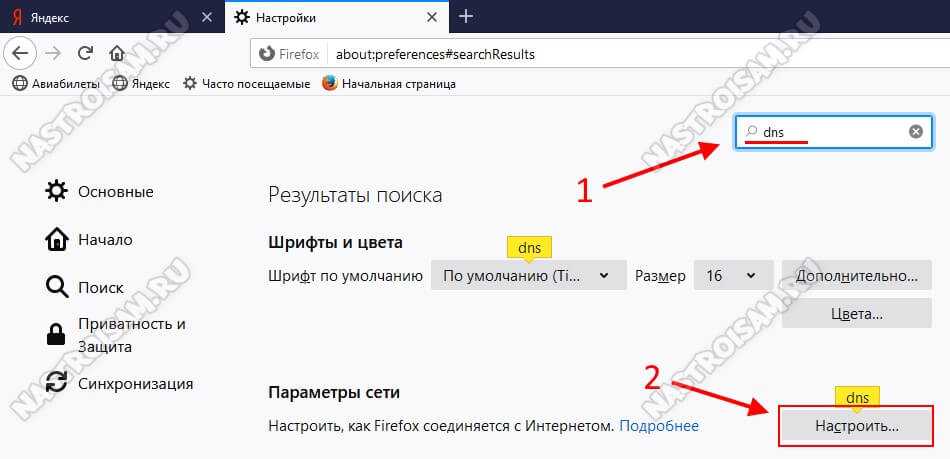Image resolution: width=950 pixels, height=459 pixels.
Task: Clear the dns search field
Action: [x=915, y=132]
